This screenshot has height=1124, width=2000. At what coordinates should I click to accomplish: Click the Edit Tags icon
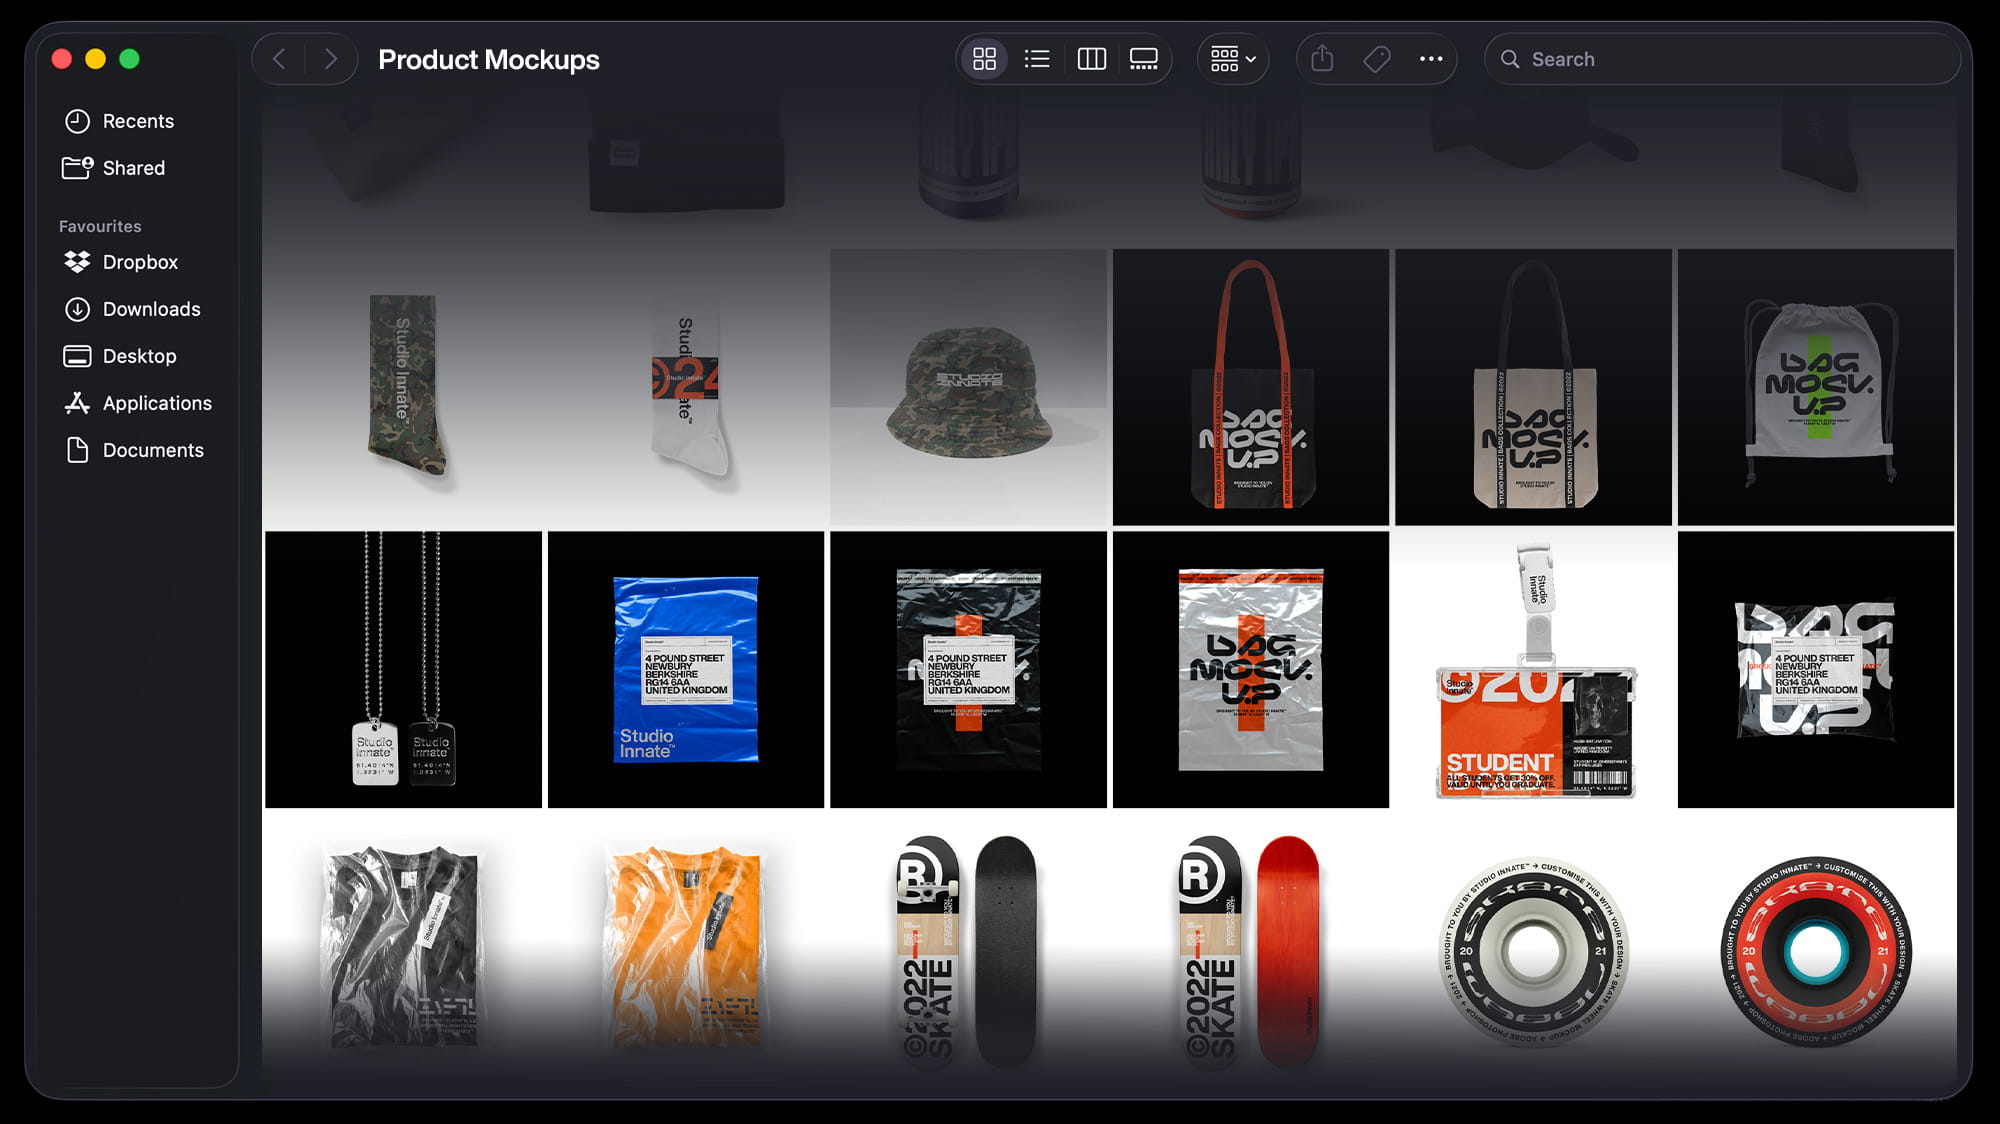coord(1377,59)
